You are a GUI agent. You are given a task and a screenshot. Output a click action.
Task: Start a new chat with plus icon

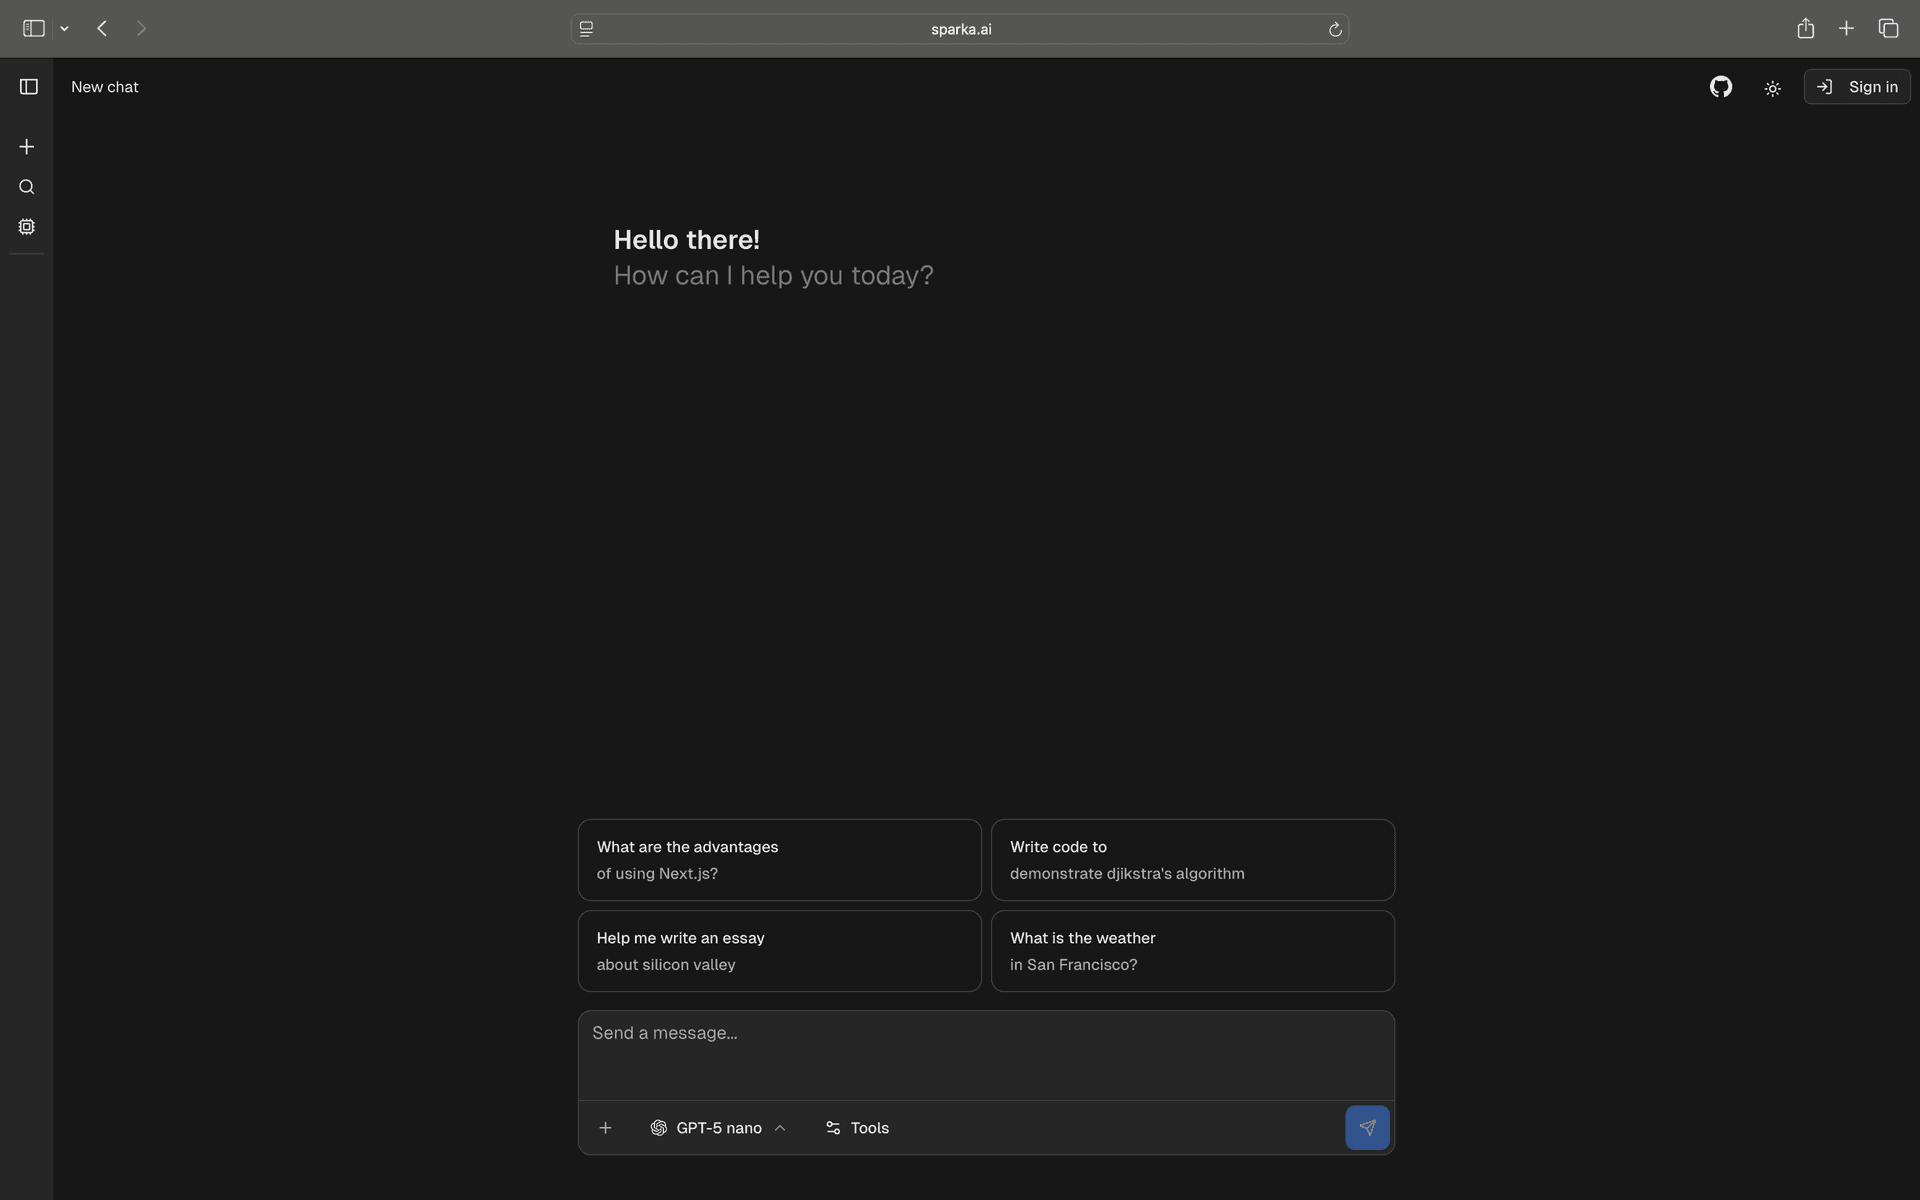27,147
